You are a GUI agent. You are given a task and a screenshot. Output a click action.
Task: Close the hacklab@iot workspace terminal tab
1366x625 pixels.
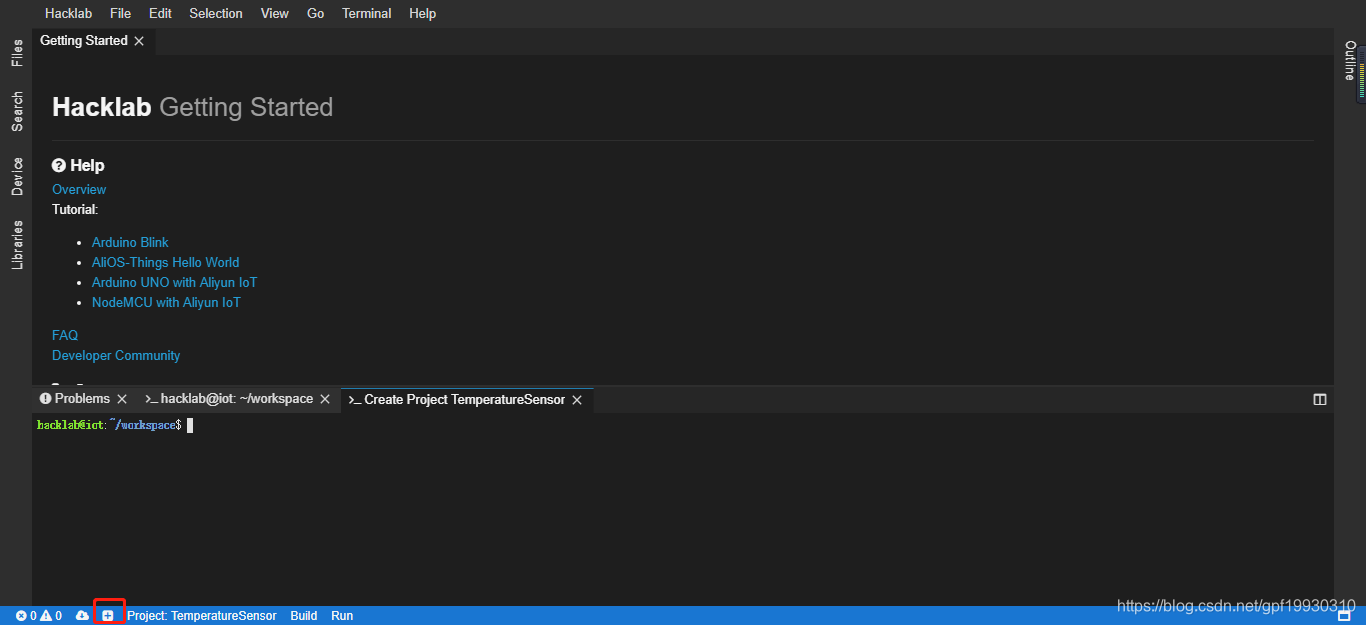tap(325, 399)
